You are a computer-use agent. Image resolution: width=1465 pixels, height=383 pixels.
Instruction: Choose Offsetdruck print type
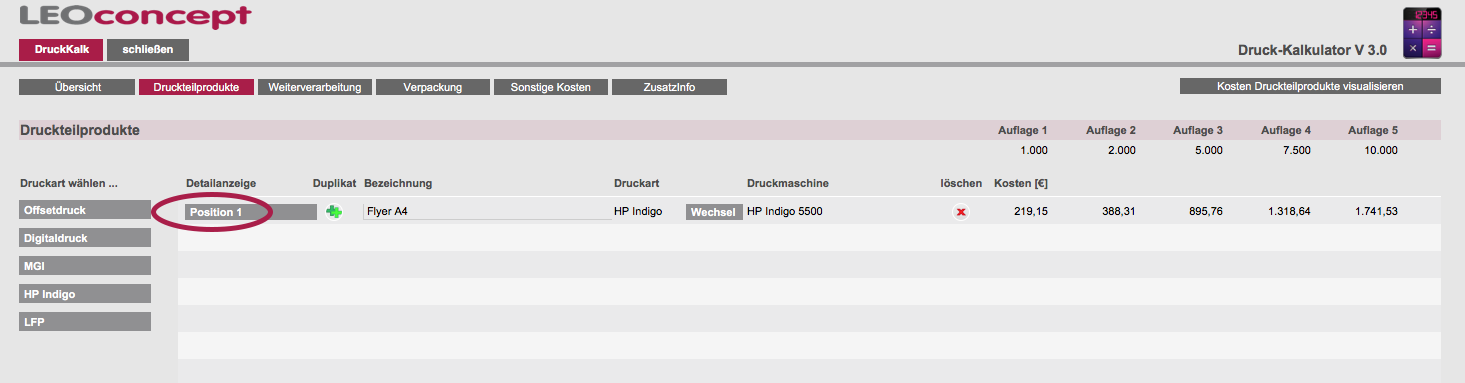pyautogui.click(x=85, y=209)
